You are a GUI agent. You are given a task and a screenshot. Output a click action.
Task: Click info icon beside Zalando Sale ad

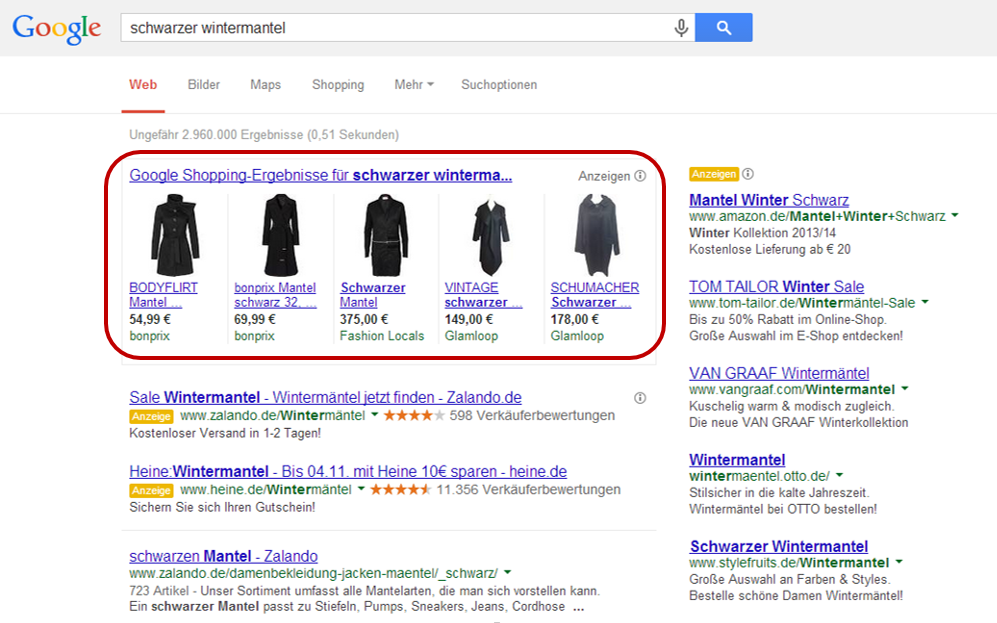640,398
